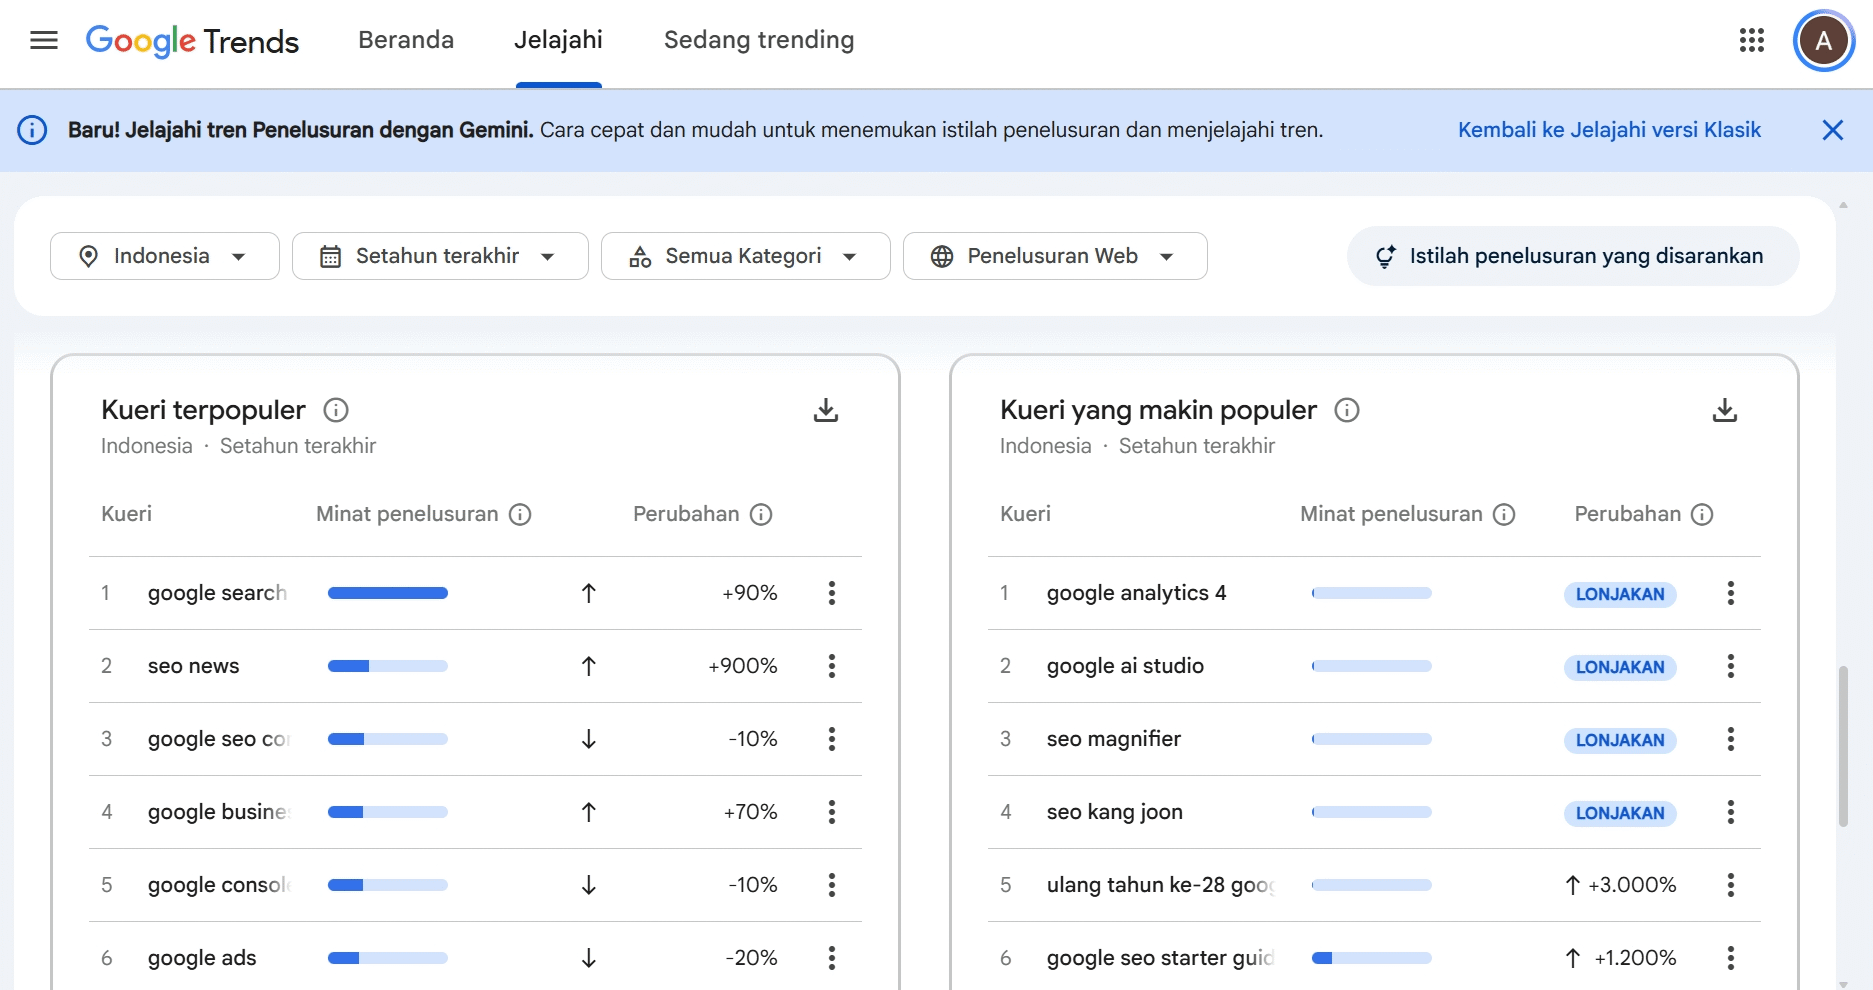Viewport: 1873px width, 990px height.
Task: Open more options for seo news row
Action: point(832,666)
